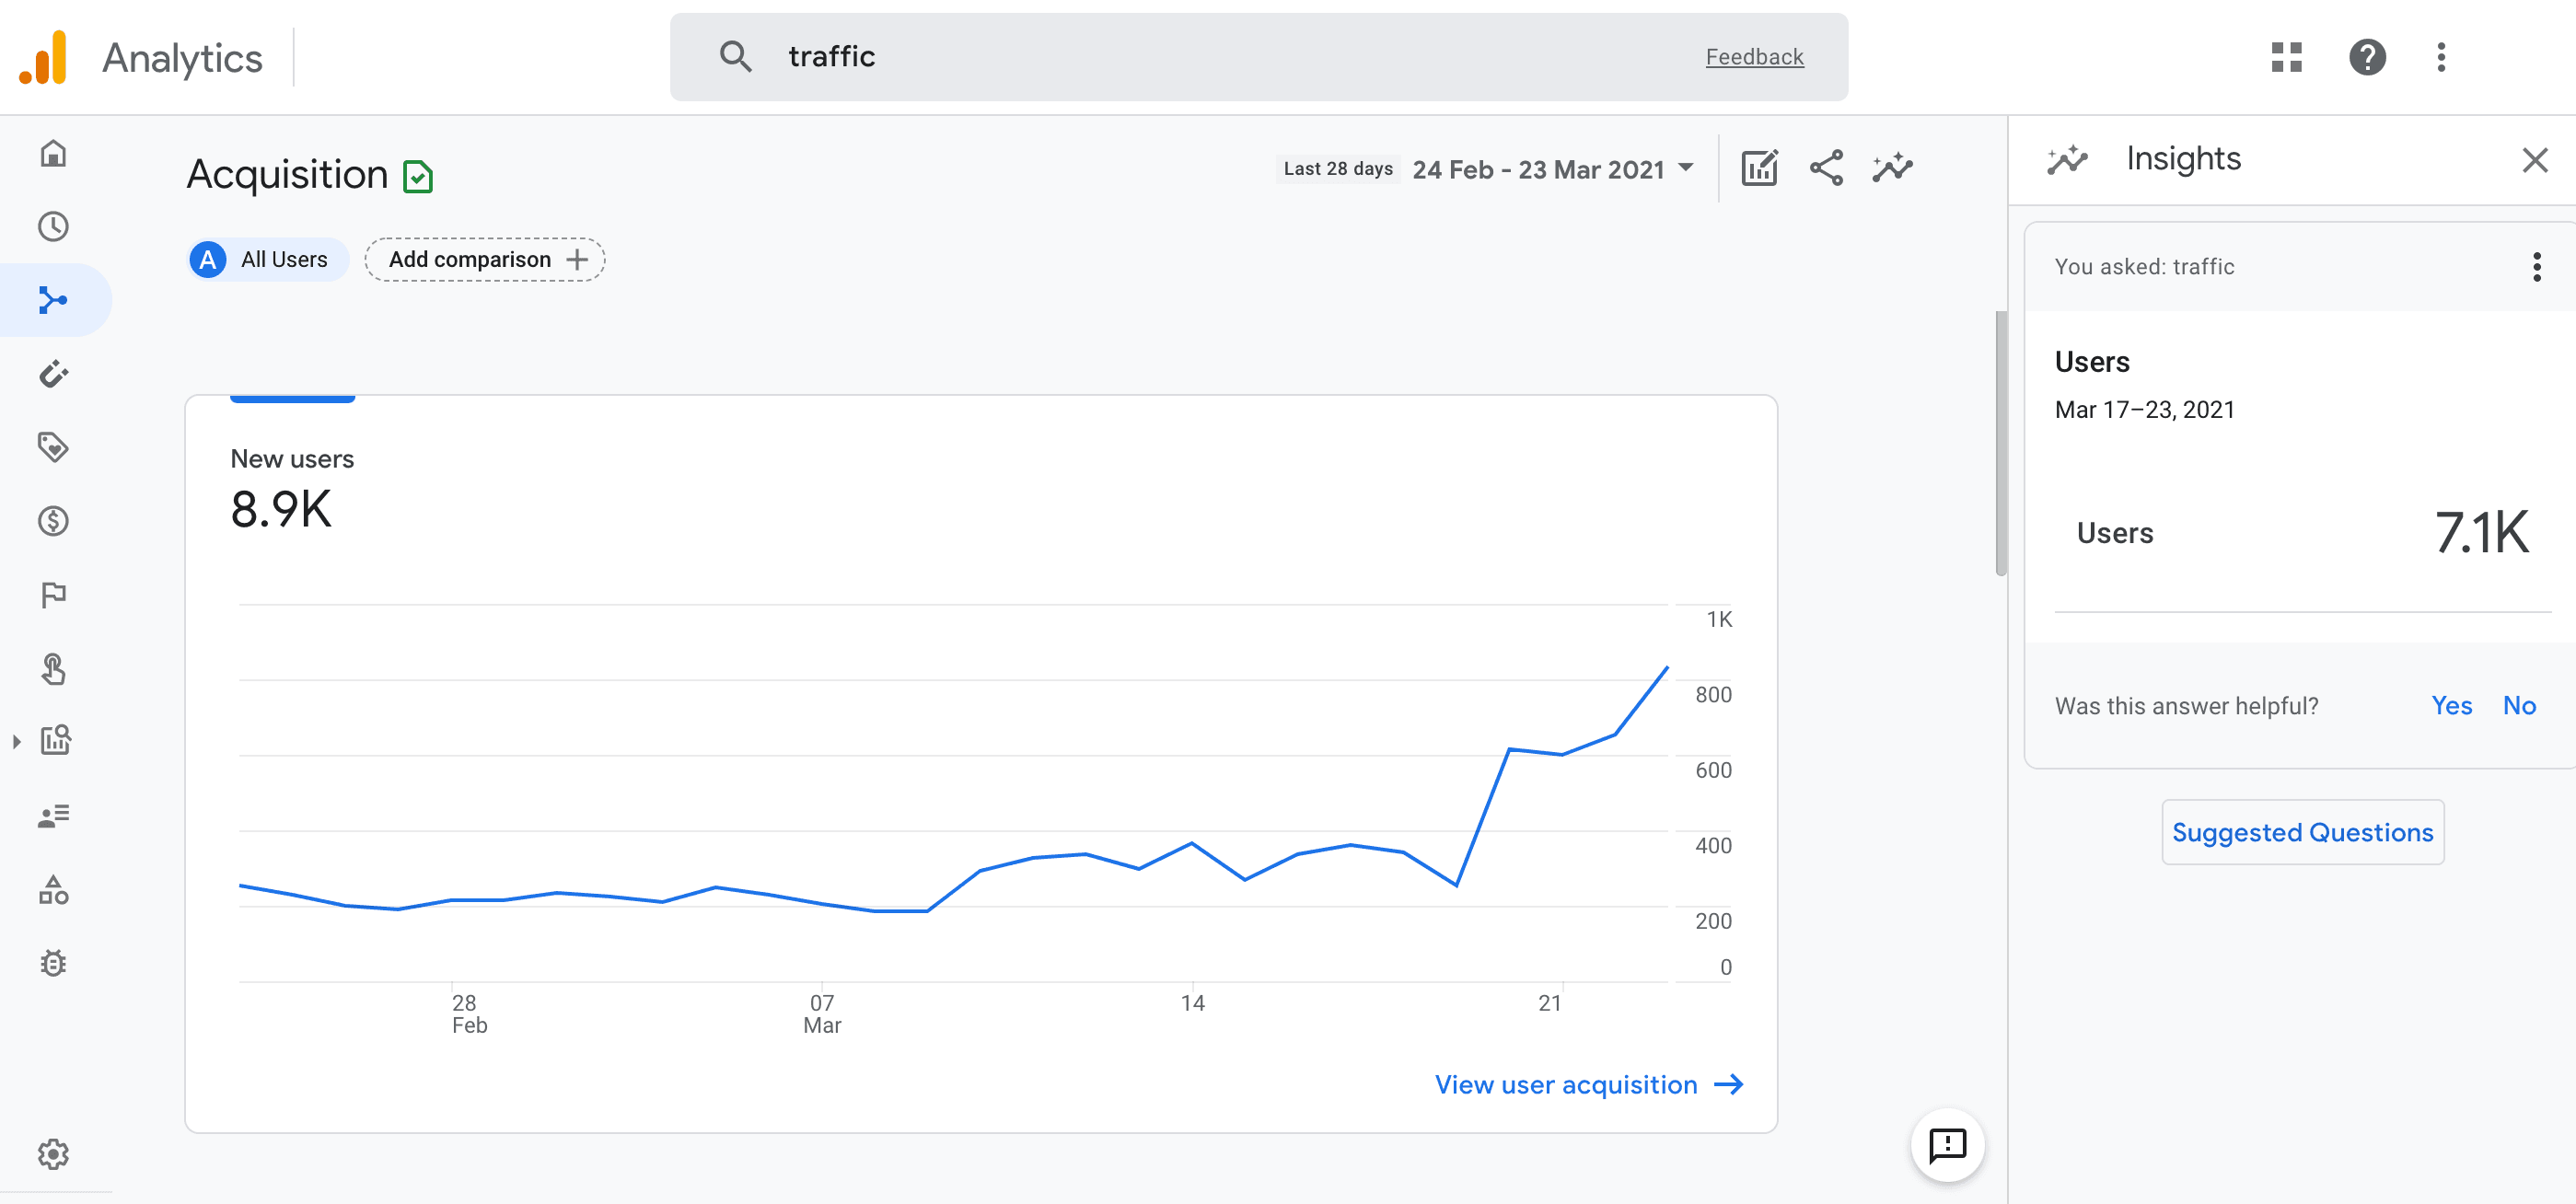Answer Yes to helpful question
Viewport: 2576px width, 1204px height.
(2451, 706)
